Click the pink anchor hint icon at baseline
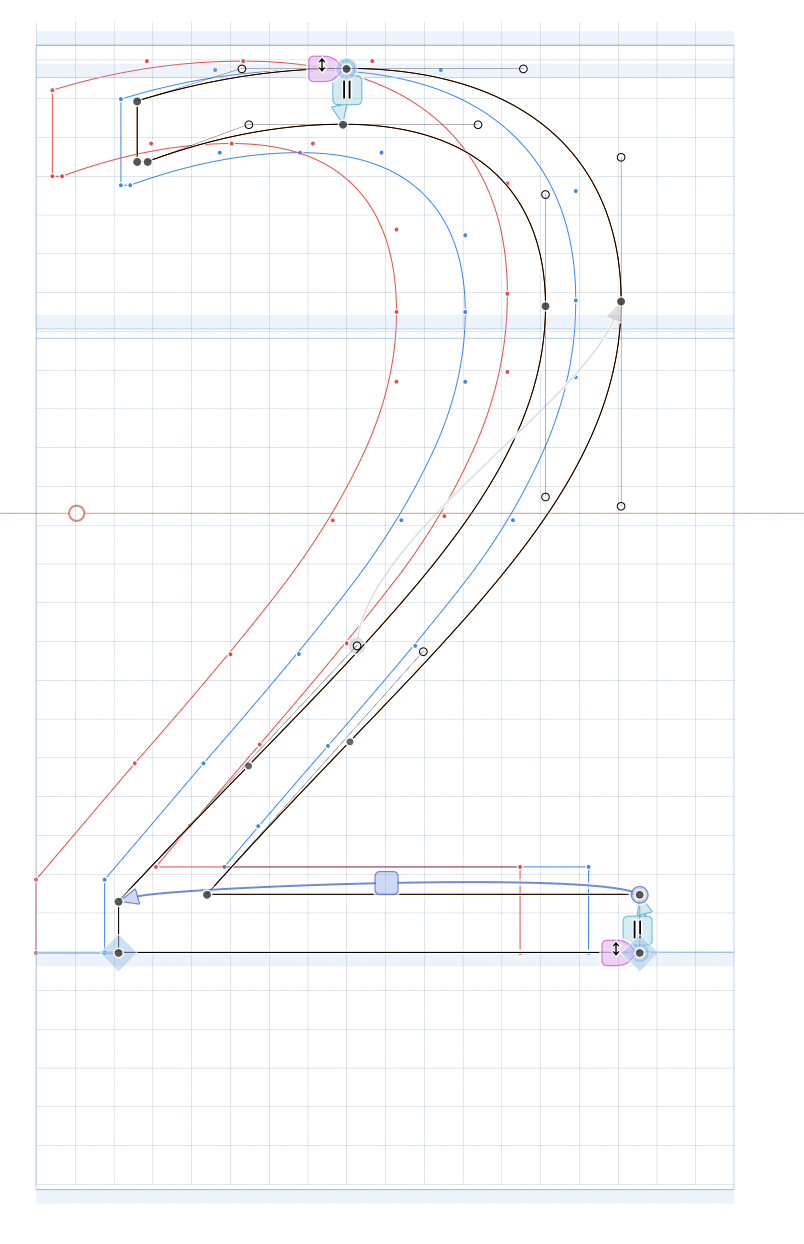This screenshot has height=1244, width=804. click(x=616, y=952)
